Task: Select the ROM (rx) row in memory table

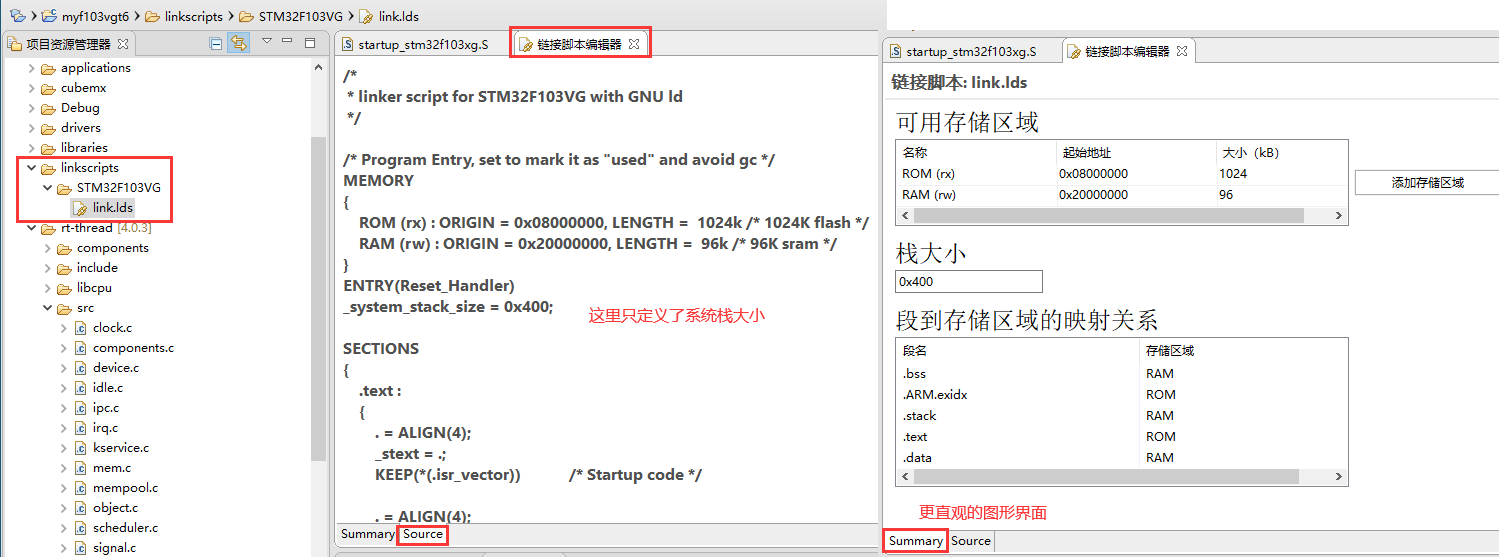Action: coord(1121,173)
